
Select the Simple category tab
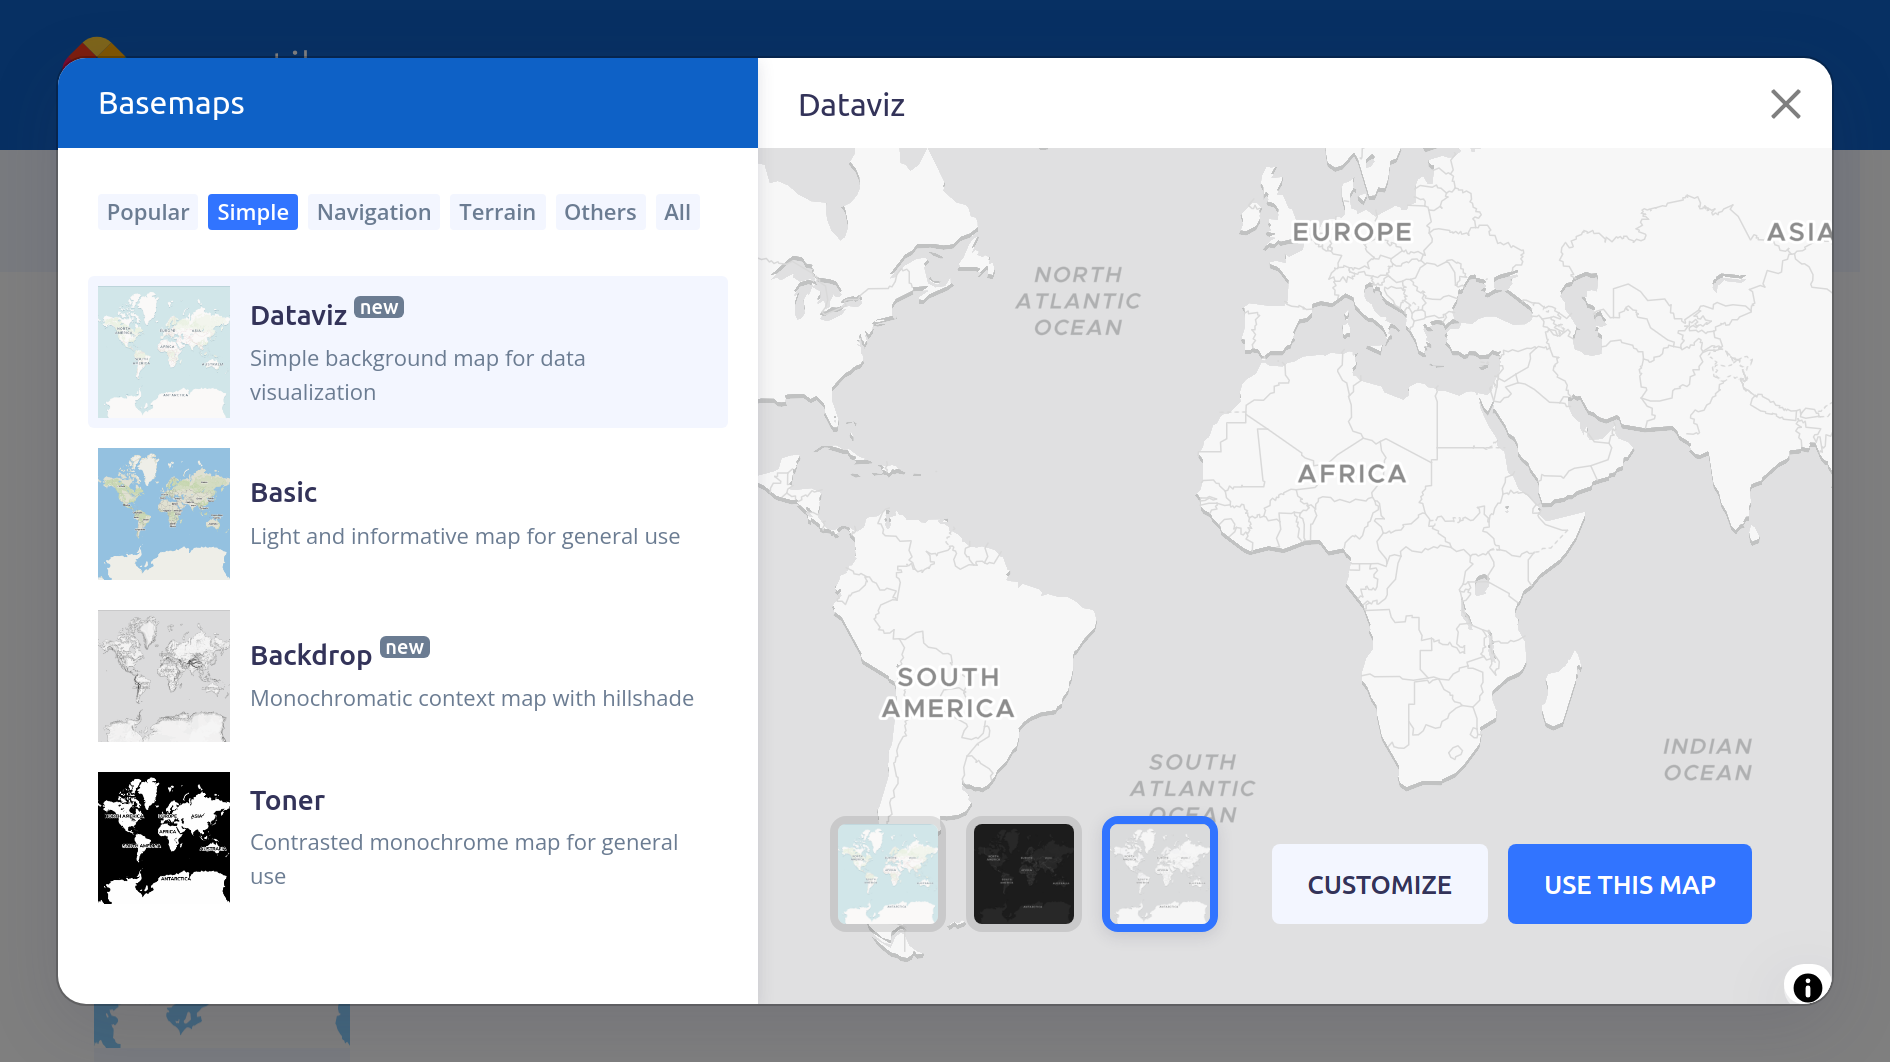click(x=252, y=212)
